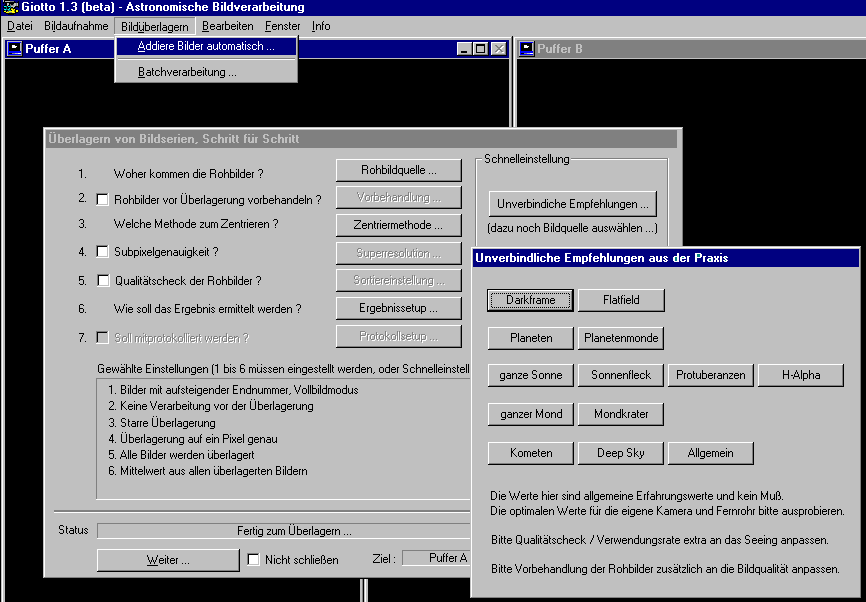
Task: Minimize the Puffer A window
Action: pos(465,48)
